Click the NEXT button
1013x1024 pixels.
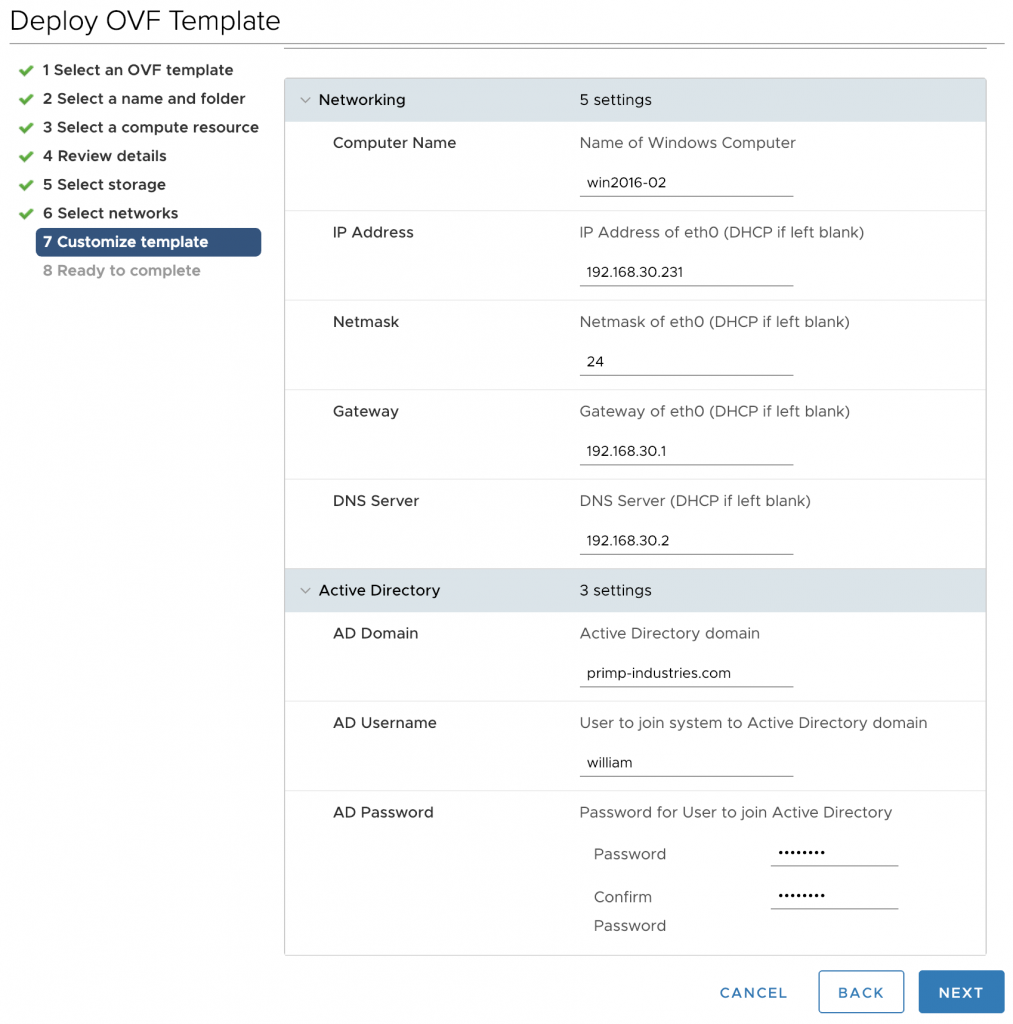tap(960, 992)
